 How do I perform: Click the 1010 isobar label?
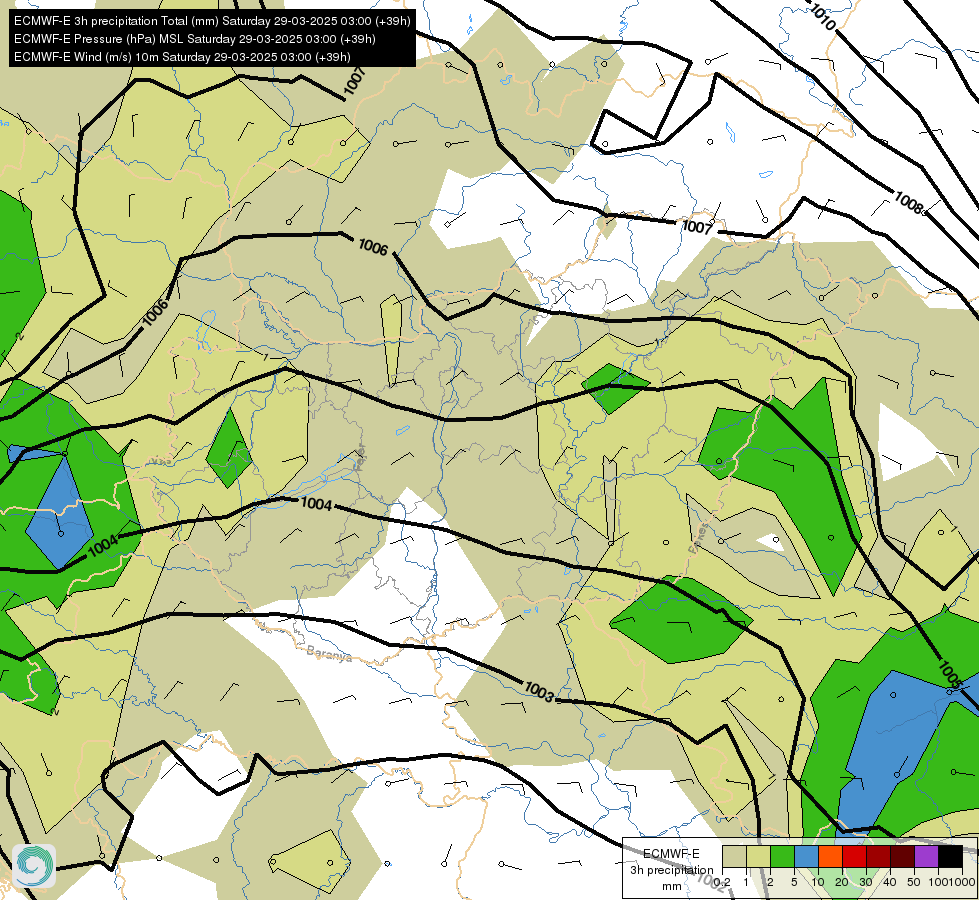click(822, 17)
